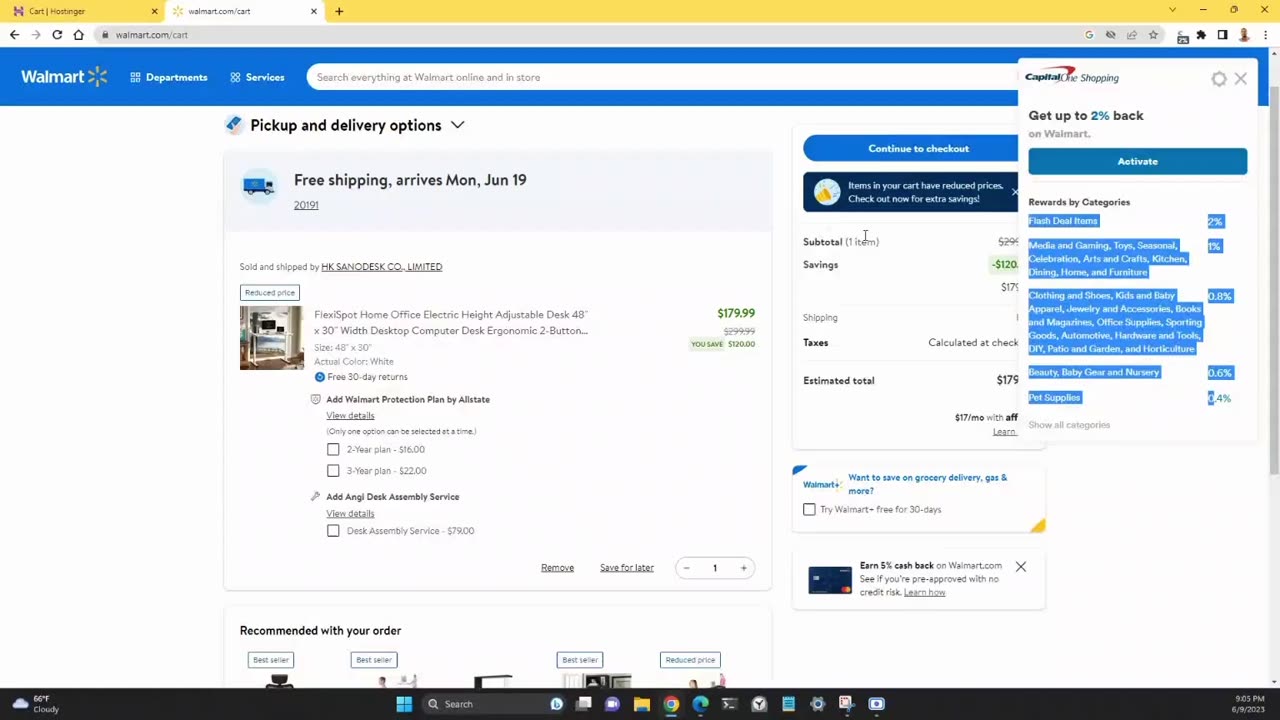The height and width of the screenshot is (720, 1280).
Task: Dismiss the 5% cash back offer
Action: (1020, 567)
